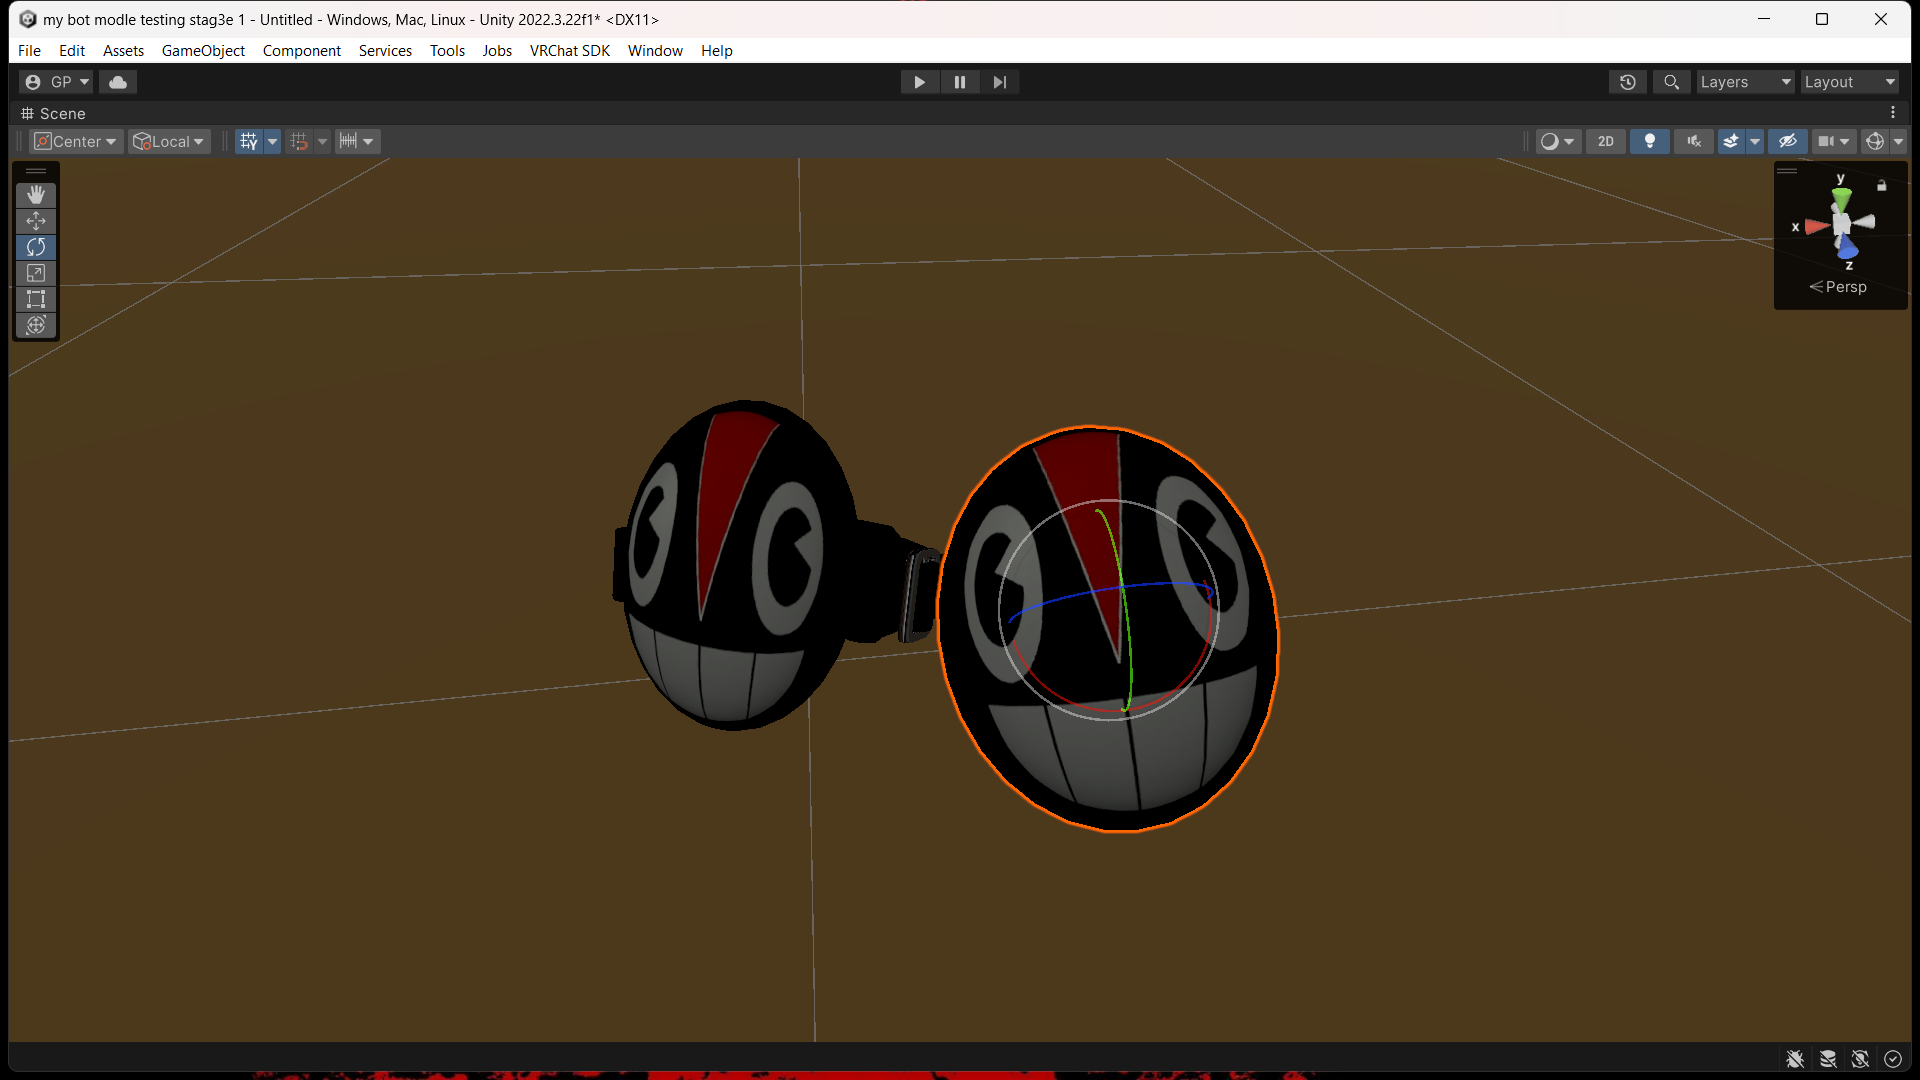Select the Move tool
Screen dimensions: 1920x1080
point(36,220)
